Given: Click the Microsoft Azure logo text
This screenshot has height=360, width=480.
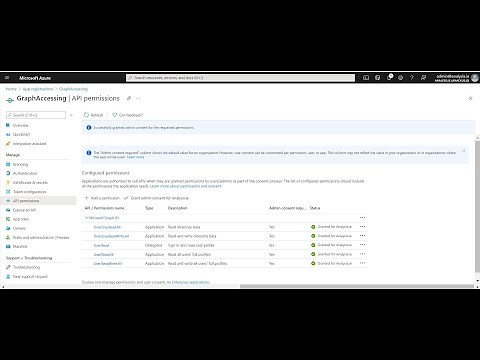Looking at the screenshot, I should (x=35, y=78).
